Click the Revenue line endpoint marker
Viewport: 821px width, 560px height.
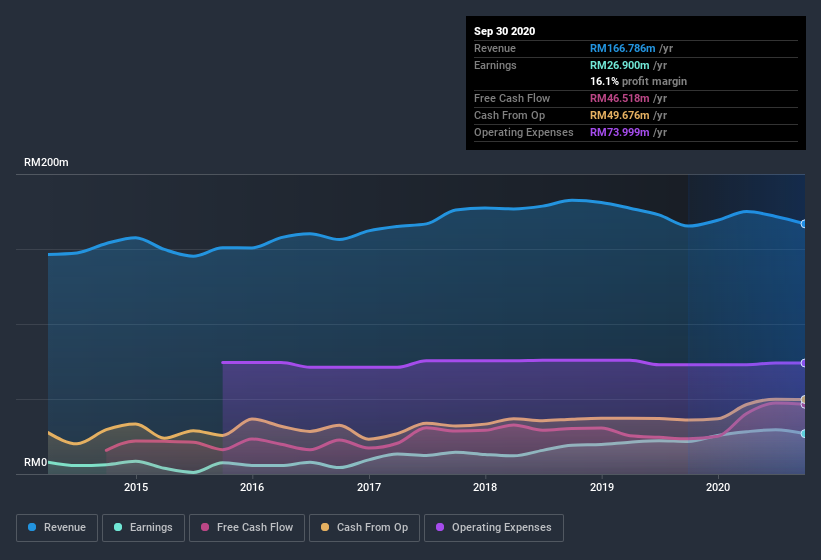[x=804, y=224]
